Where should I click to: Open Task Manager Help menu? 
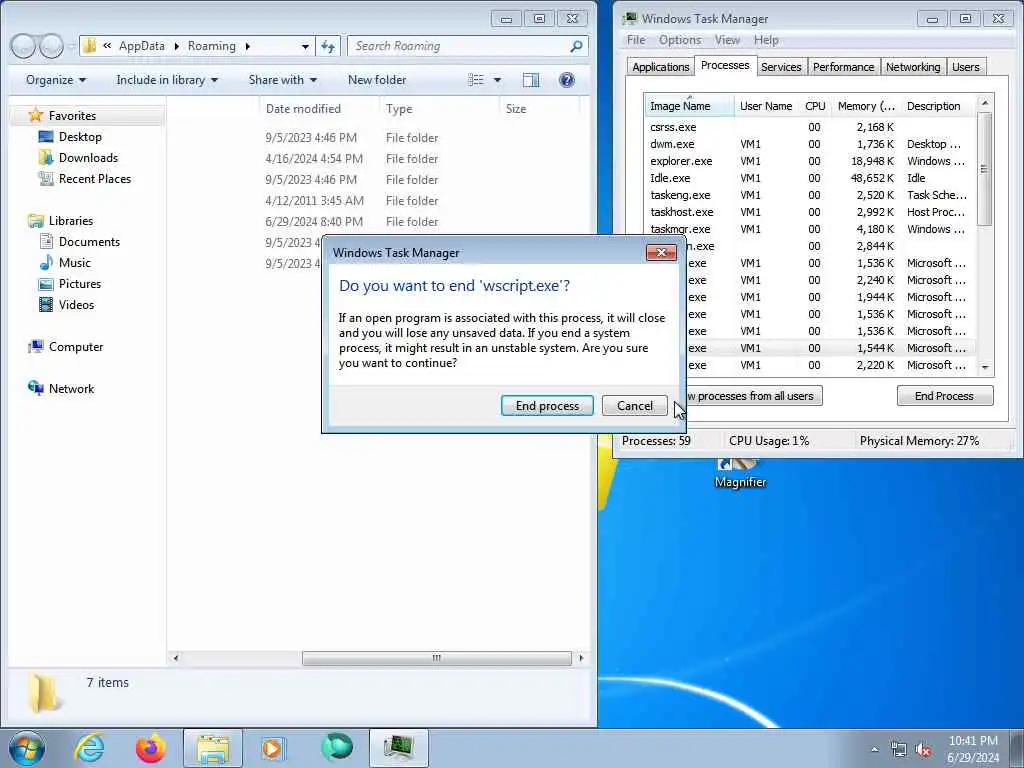click(x=766, y=40)
